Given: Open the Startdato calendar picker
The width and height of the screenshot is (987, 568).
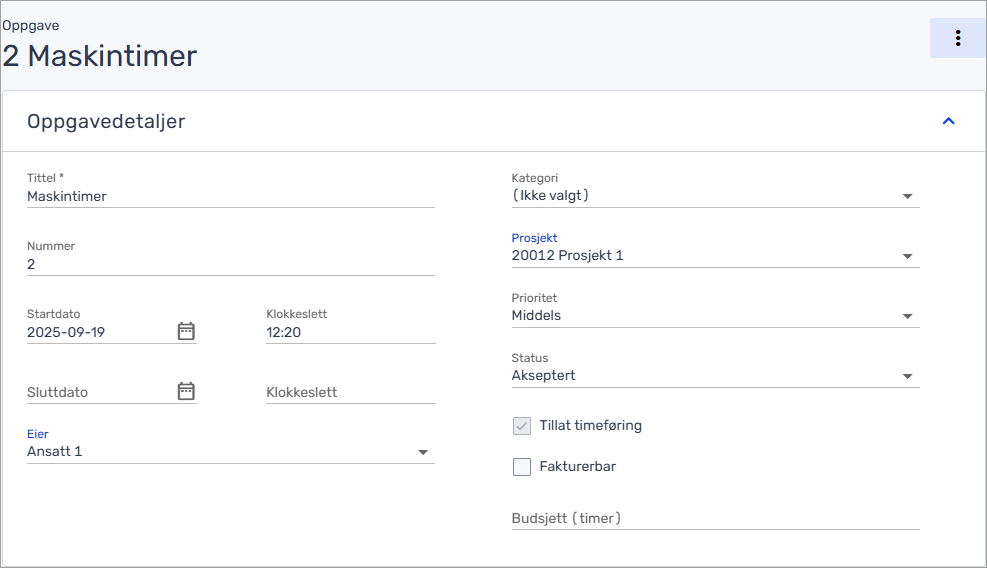Looking at the screenshot, I should (186, 331).
